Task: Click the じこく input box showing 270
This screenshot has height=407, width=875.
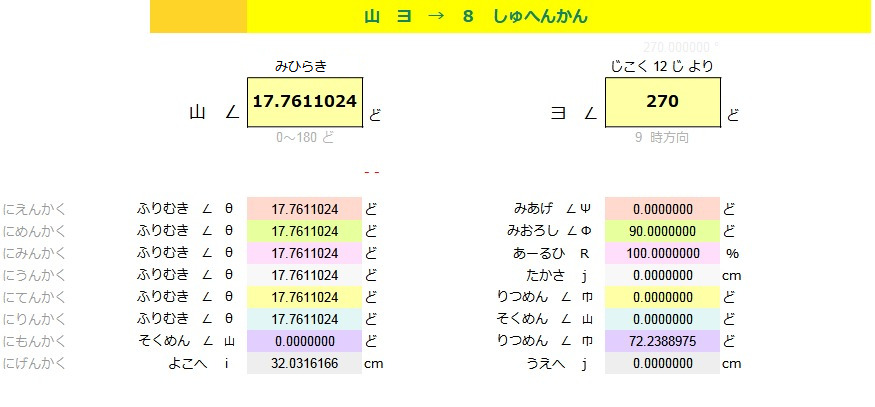Action: click(x=662, y=102)
